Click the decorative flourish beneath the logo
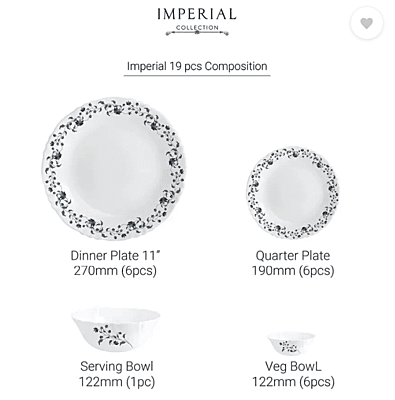Screen dimensions: 395x400 click(x=197, y=33)
